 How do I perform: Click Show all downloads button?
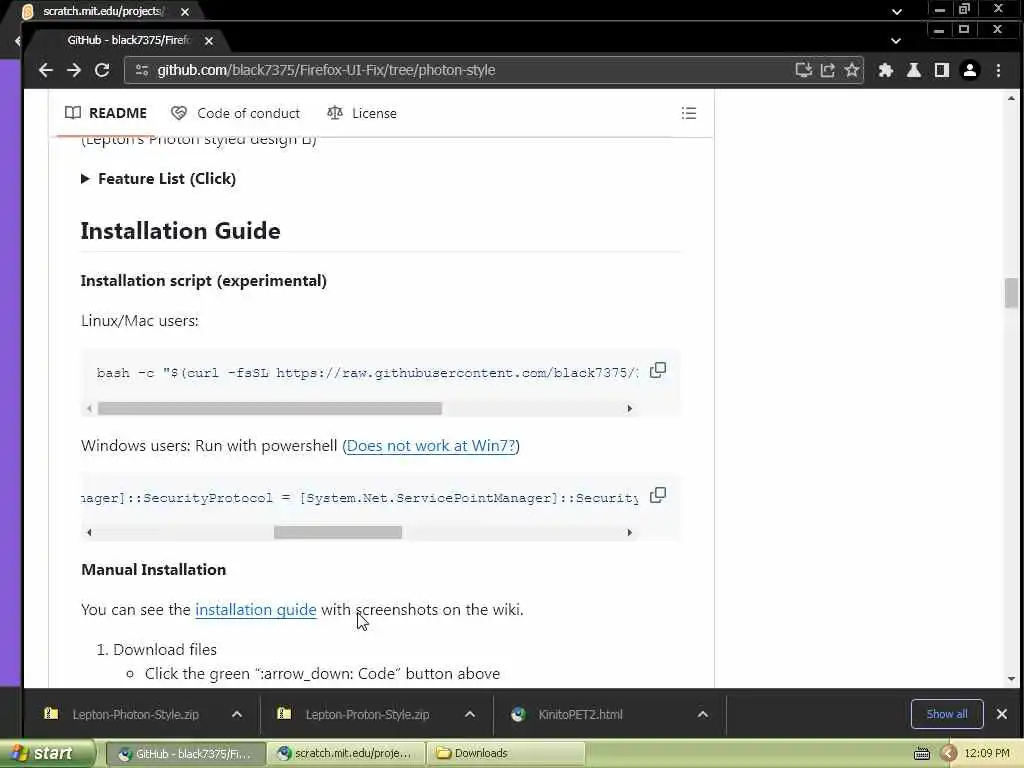coord(947,714)
